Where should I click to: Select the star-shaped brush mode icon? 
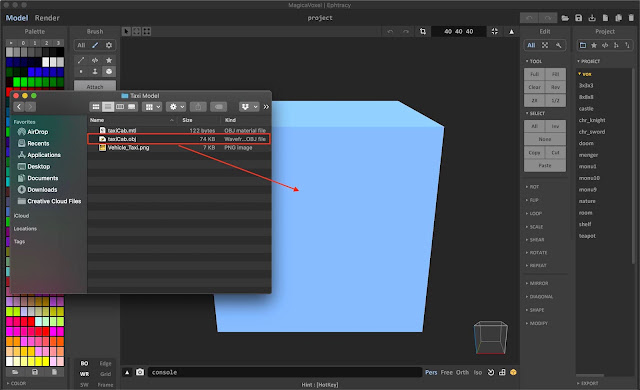(x=109, y=60)
